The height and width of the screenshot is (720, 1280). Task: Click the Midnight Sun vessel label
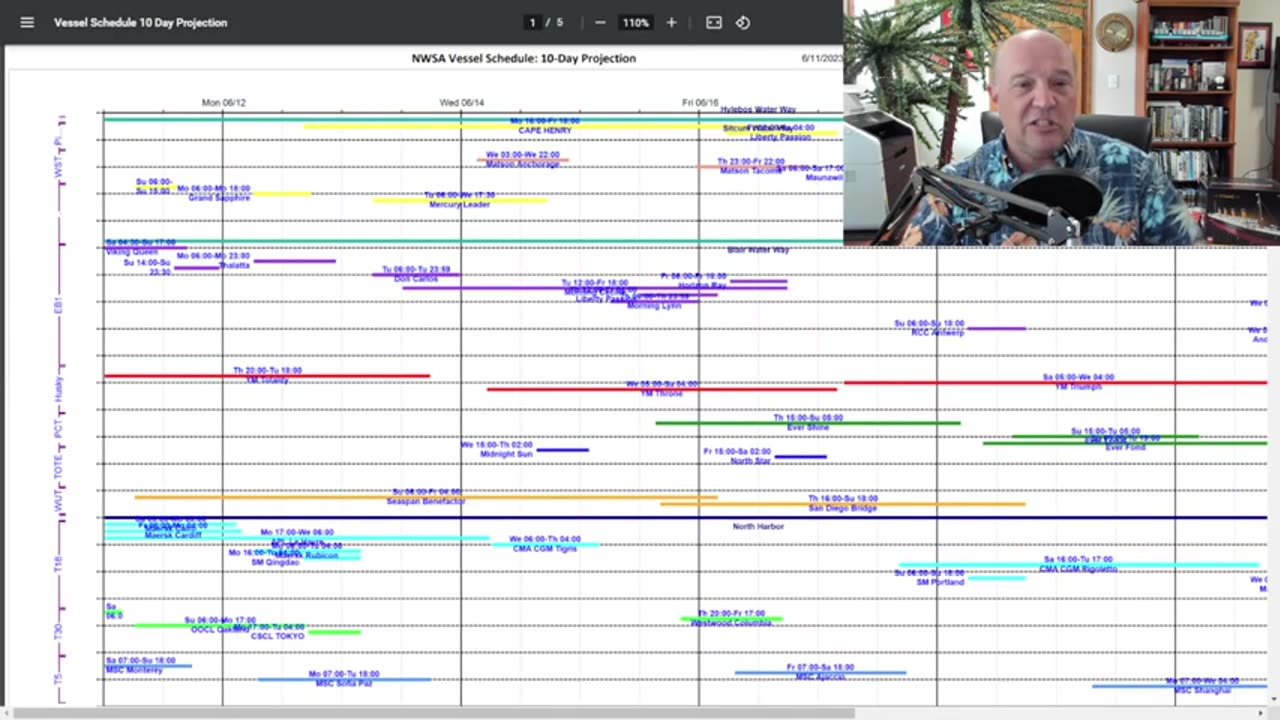(x=506, y=455)
